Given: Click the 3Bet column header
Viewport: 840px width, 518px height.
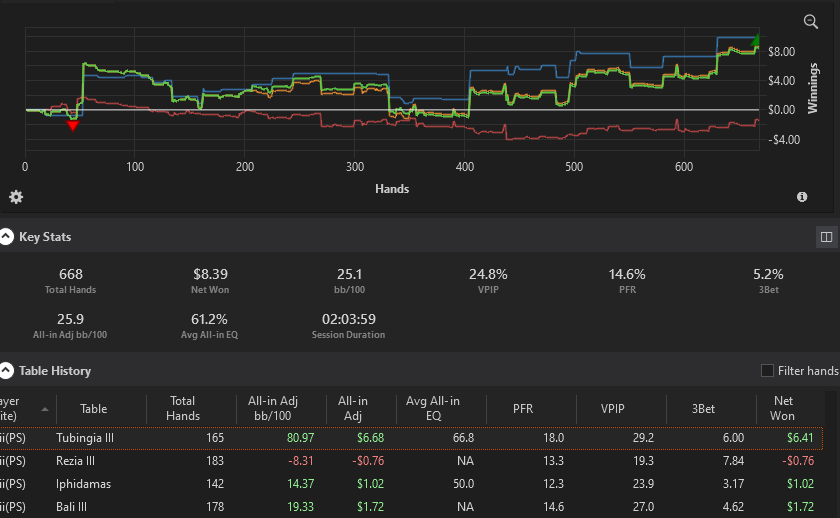Looking at the screenshot, I should [703, 409].
